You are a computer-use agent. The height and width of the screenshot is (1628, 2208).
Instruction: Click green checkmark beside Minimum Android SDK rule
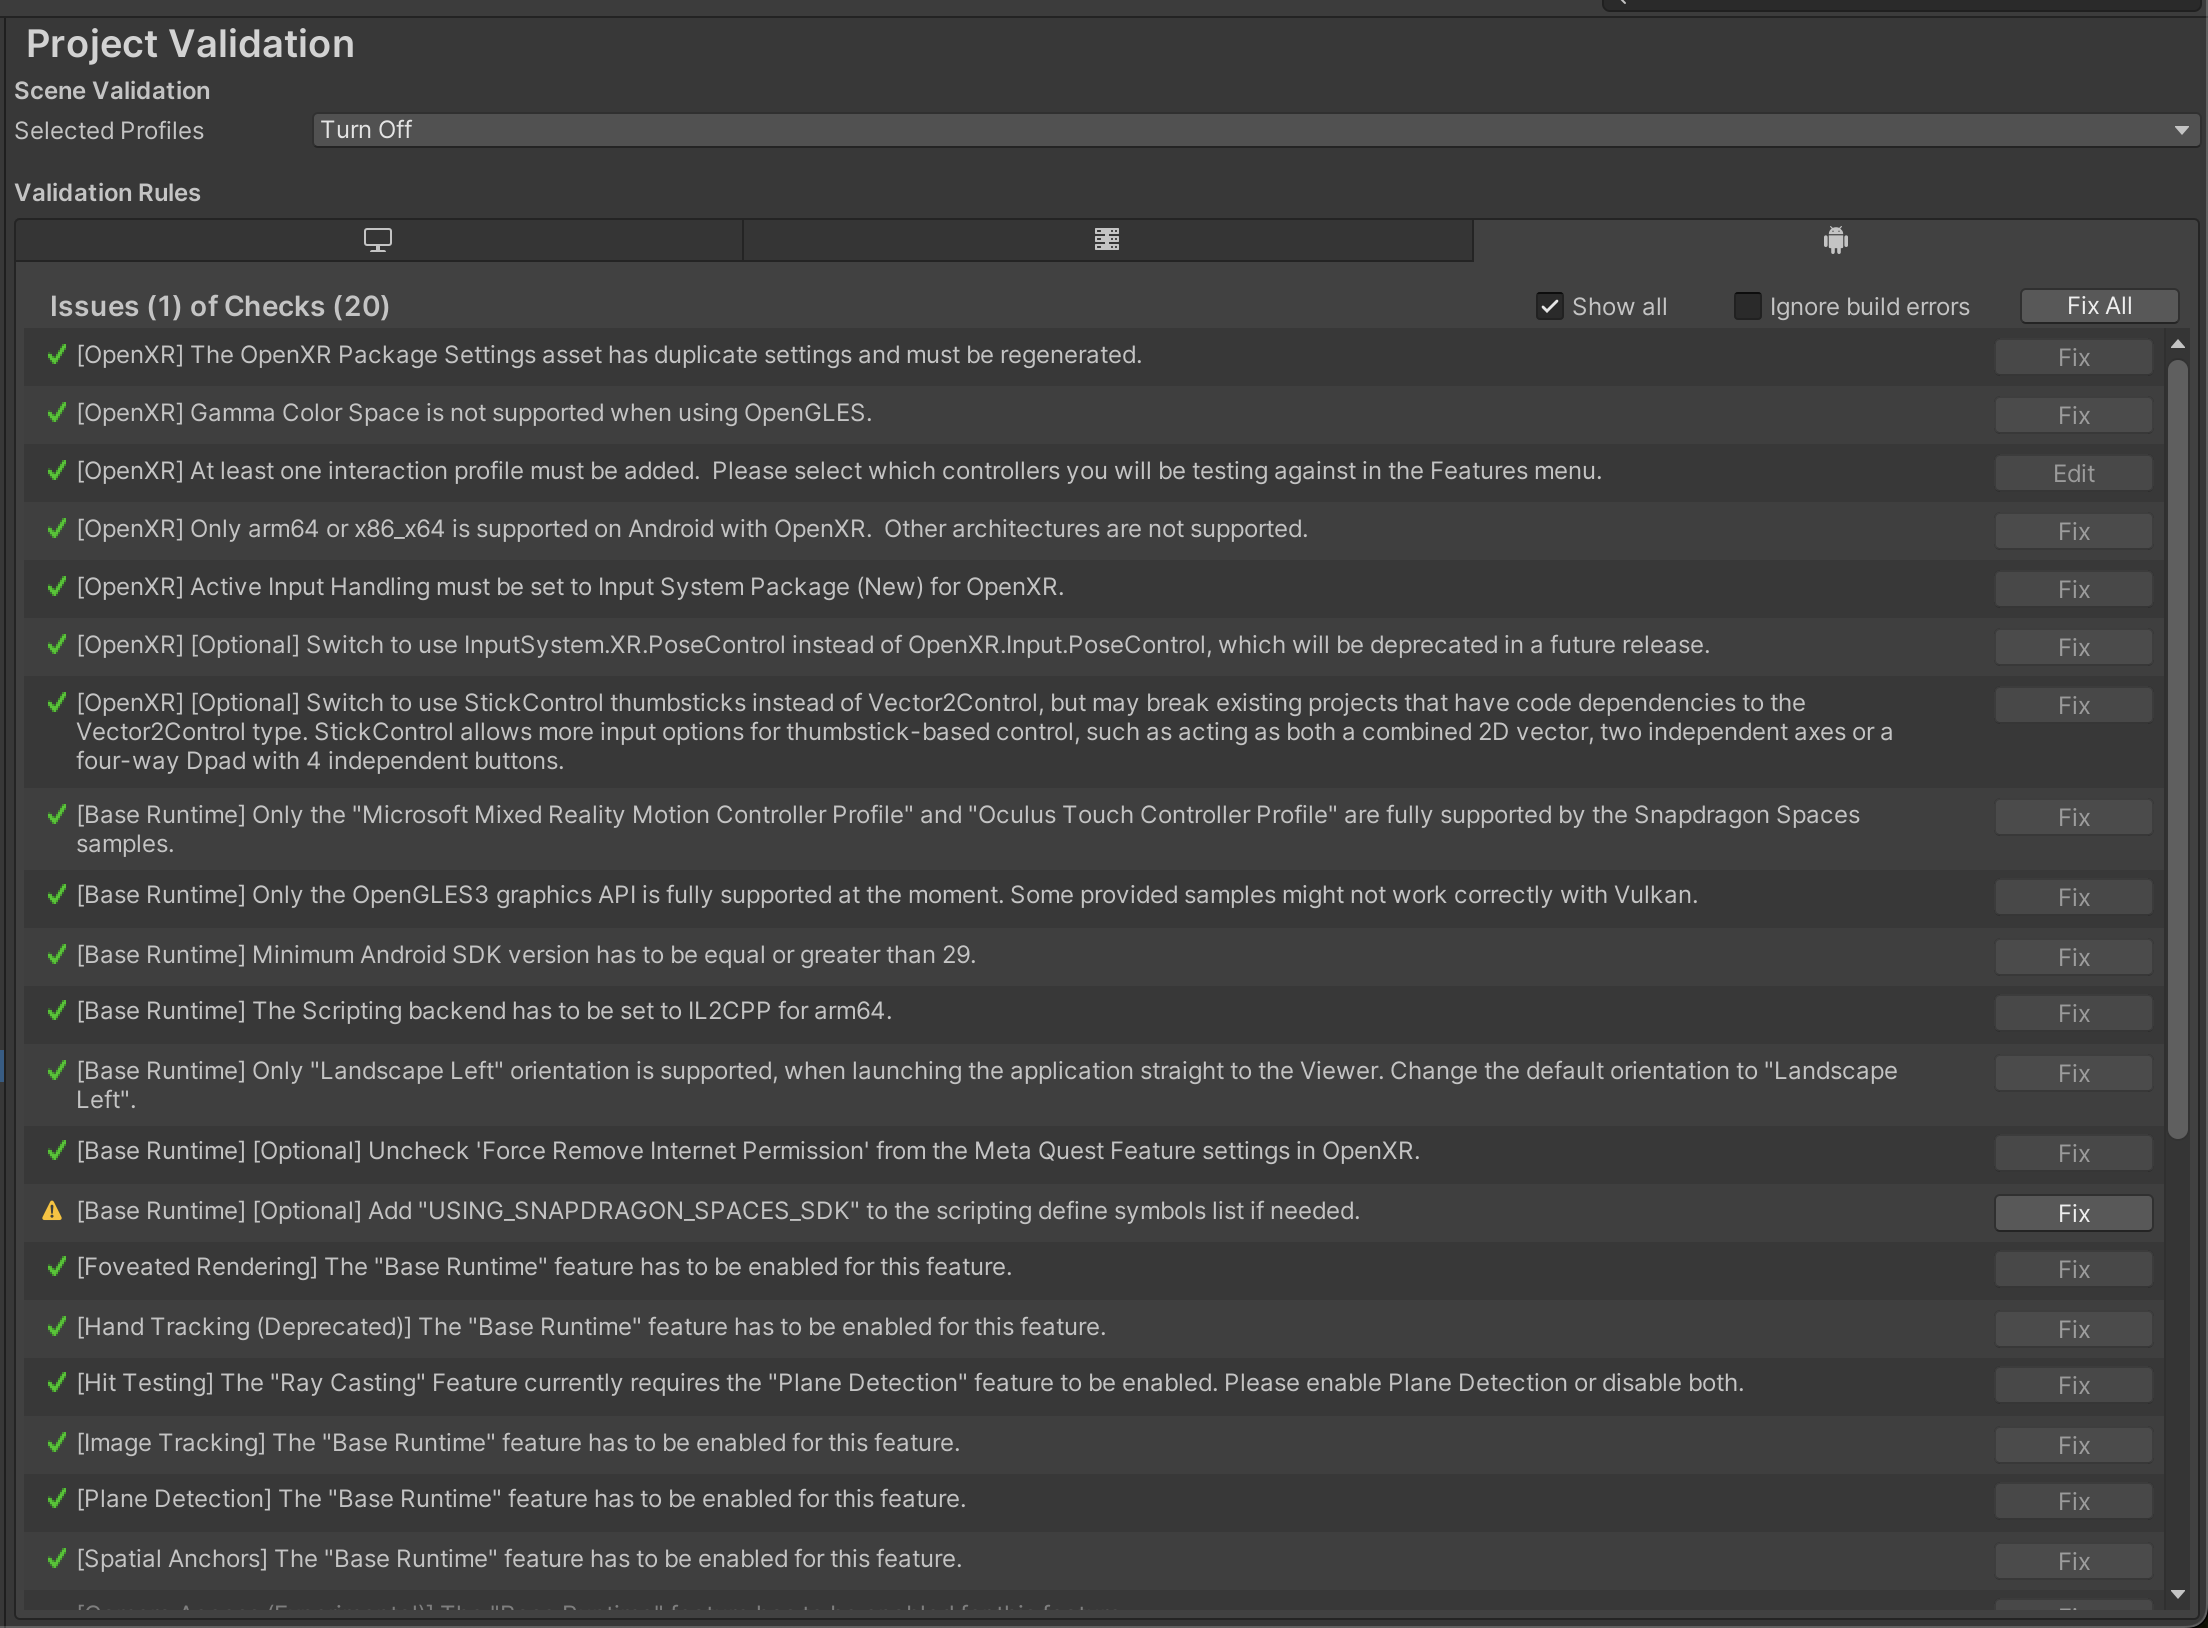[57, 955]
